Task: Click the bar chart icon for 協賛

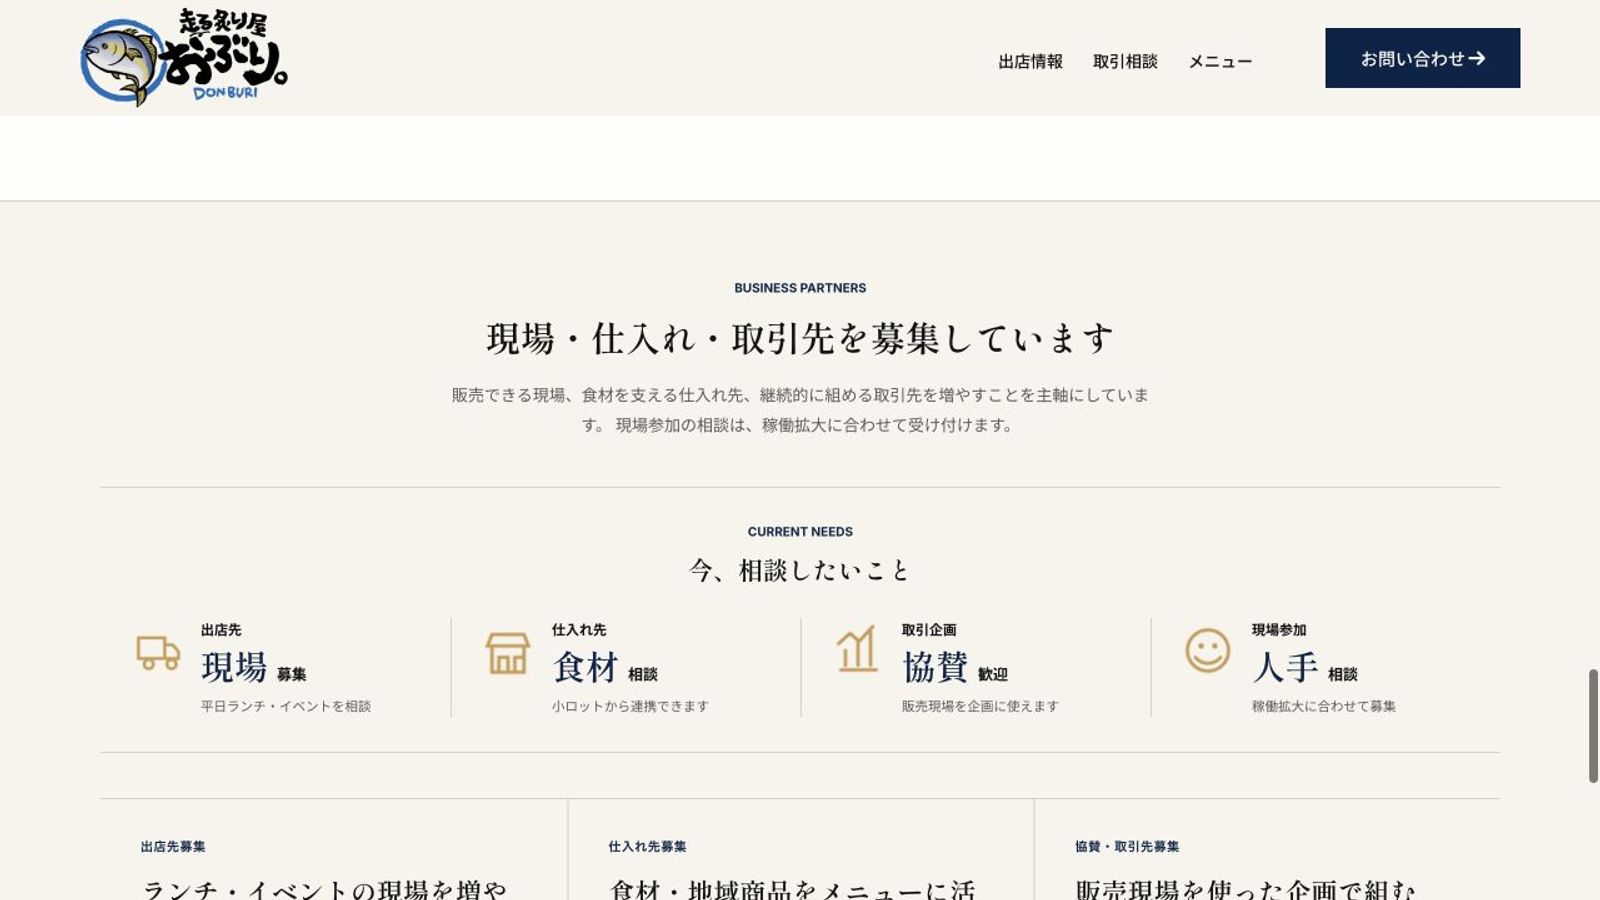Action: coord(858,649)
